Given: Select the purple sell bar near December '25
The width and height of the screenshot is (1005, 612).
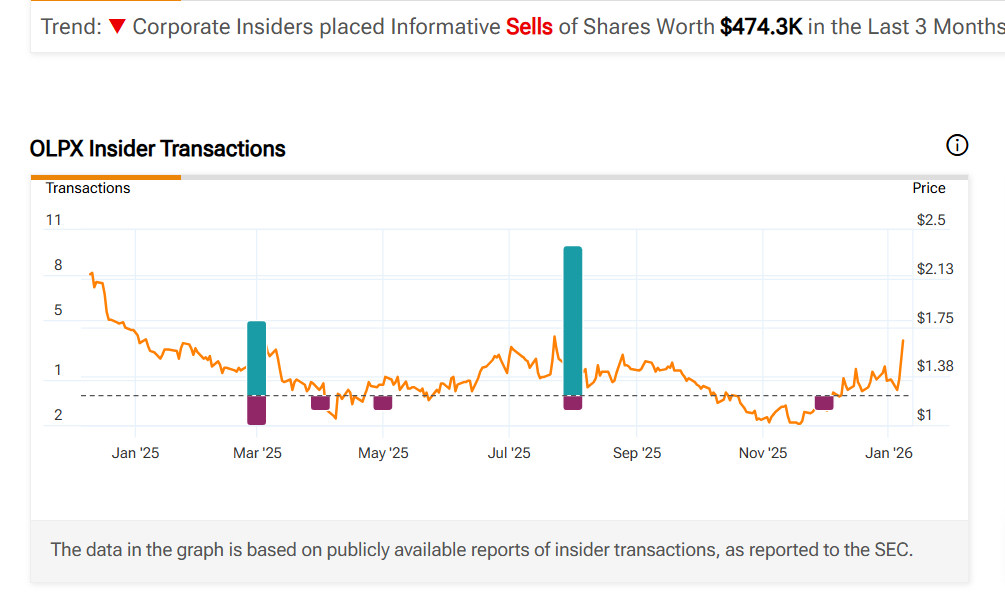Looking at the screenshot, I should (824, 402).
